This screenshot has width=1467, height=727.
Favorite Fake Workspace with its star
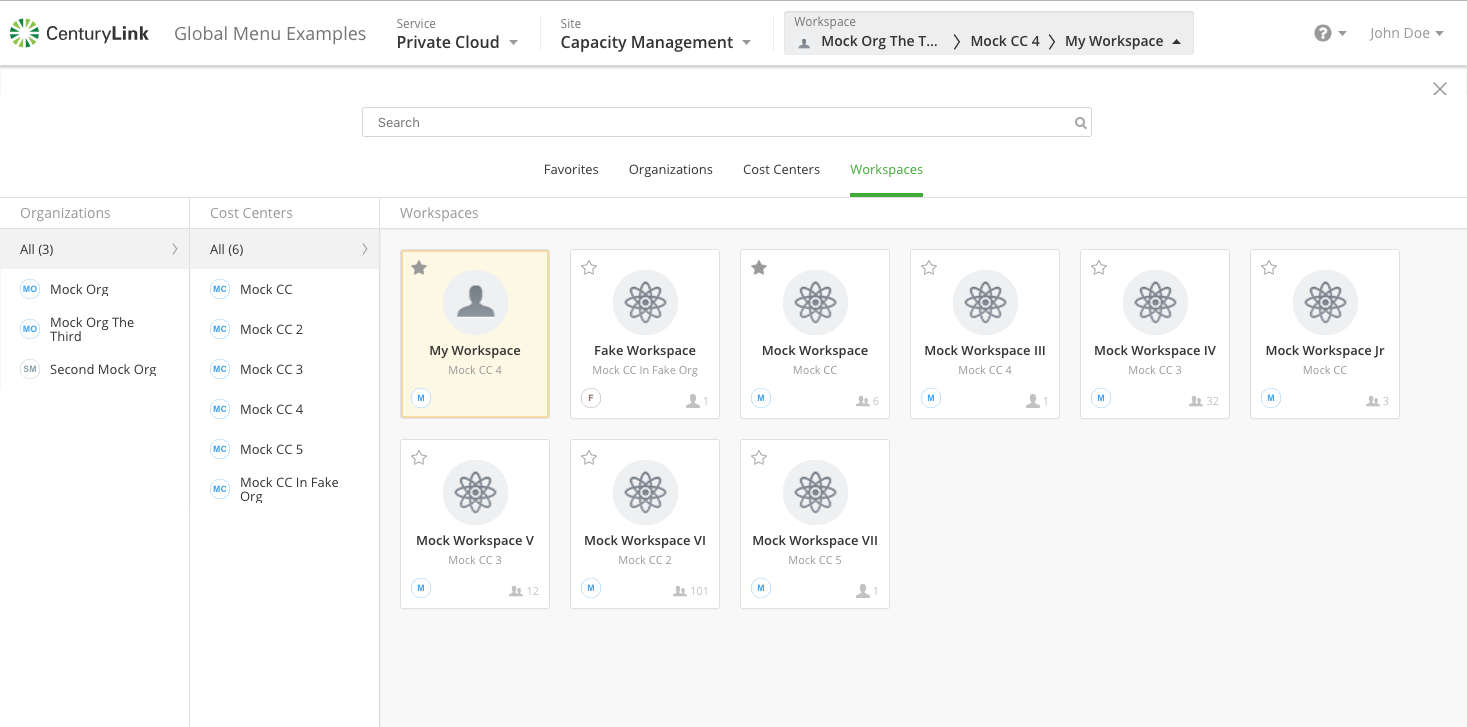(x=589, y=268)
